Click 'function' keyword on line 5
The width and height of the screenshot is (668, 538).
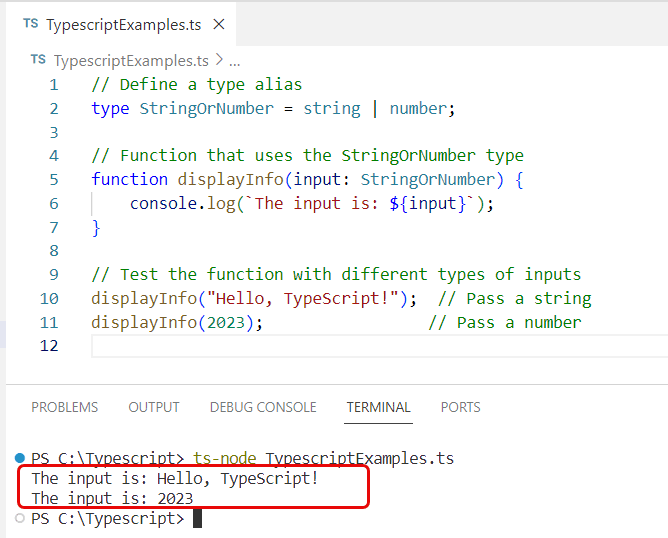(130, 179)
